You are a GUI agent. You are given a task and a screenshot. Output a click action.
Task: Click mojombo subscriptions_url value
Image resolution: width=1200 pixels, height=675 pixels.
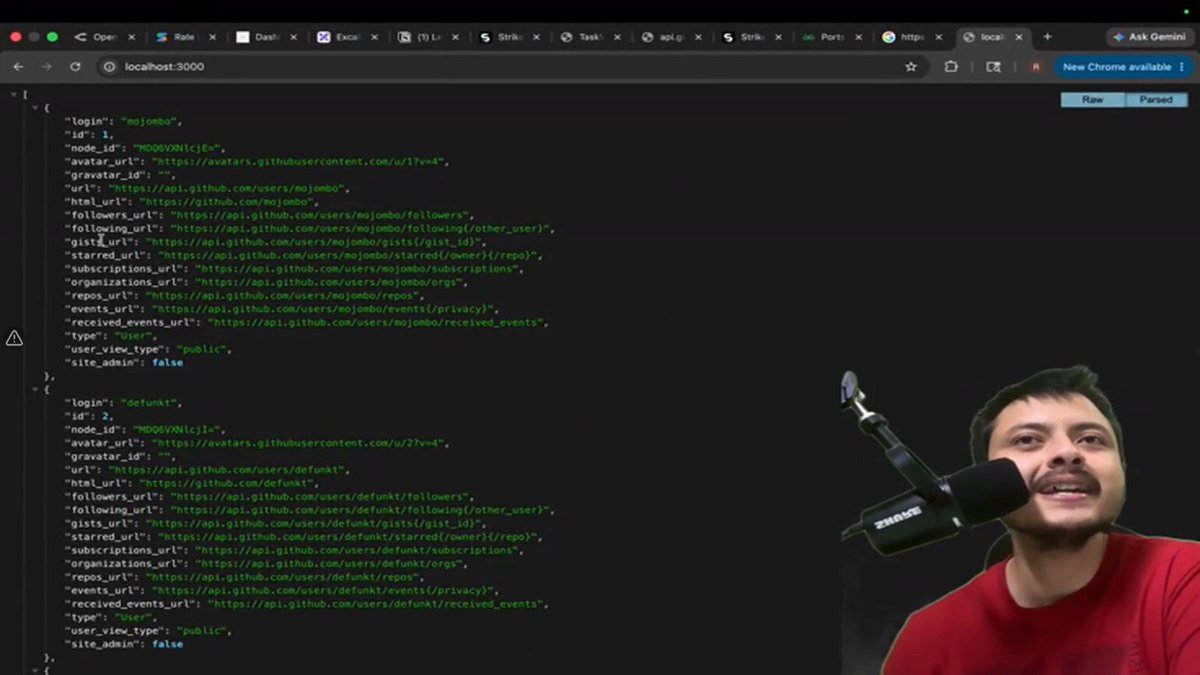click(x=358, y=269)
